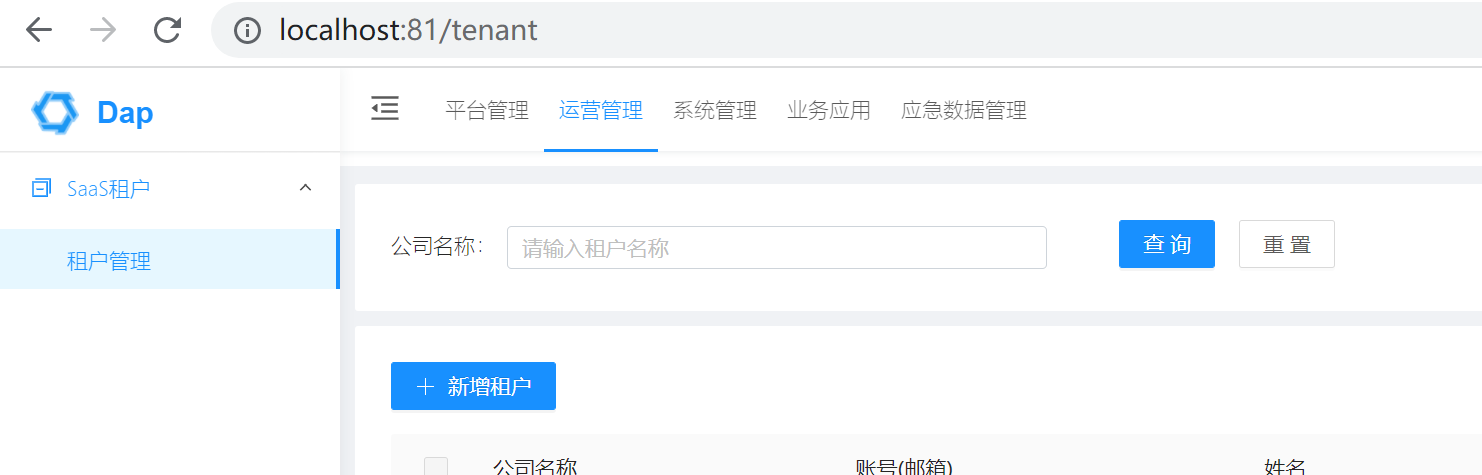The image size is (1482, 475).
Task: Click the plus icon on 新增租户
Action: click(x=425, y=387)
